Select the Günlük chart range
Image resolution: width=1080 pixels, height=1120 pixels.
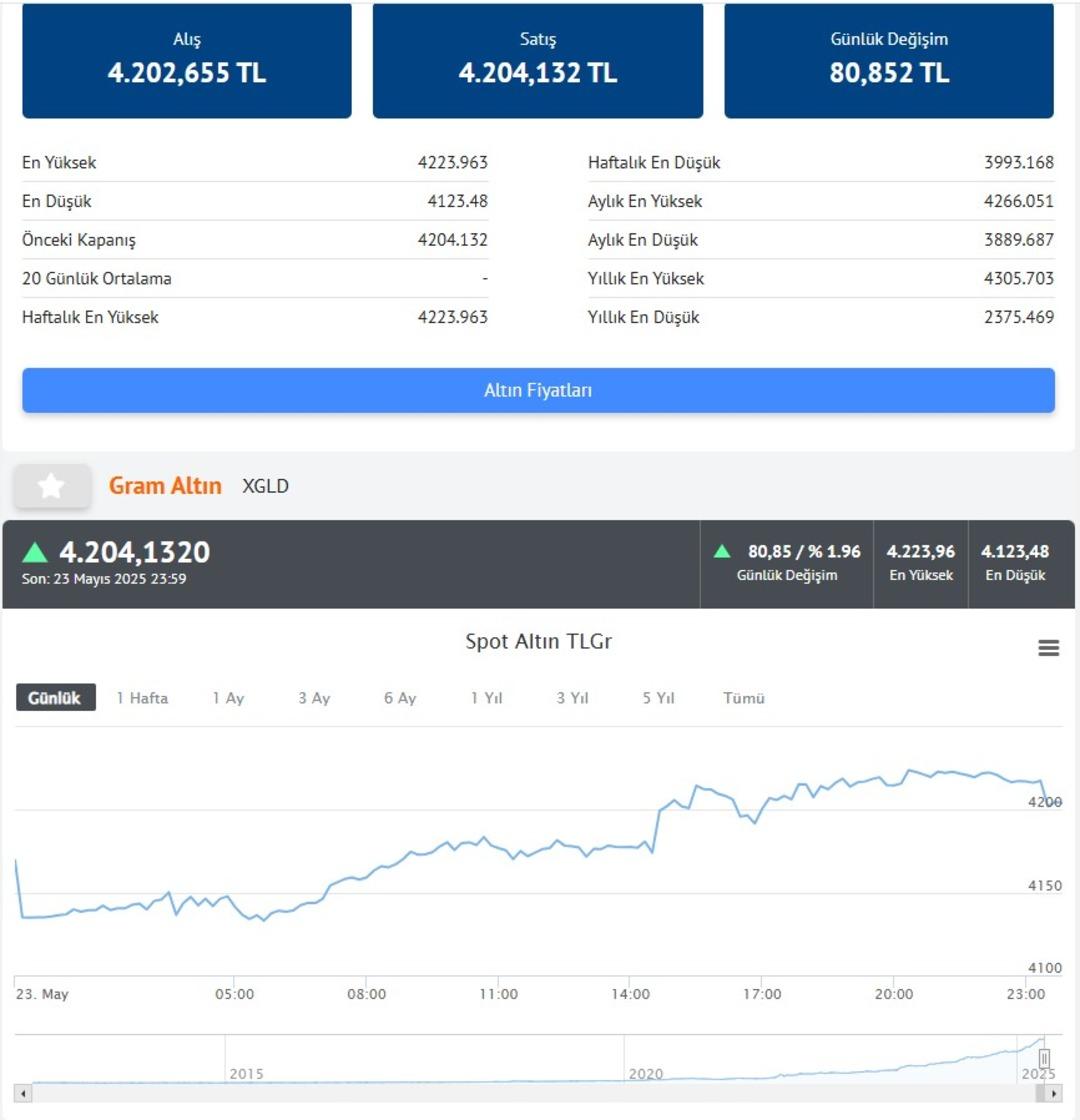(x=55, y=698)
